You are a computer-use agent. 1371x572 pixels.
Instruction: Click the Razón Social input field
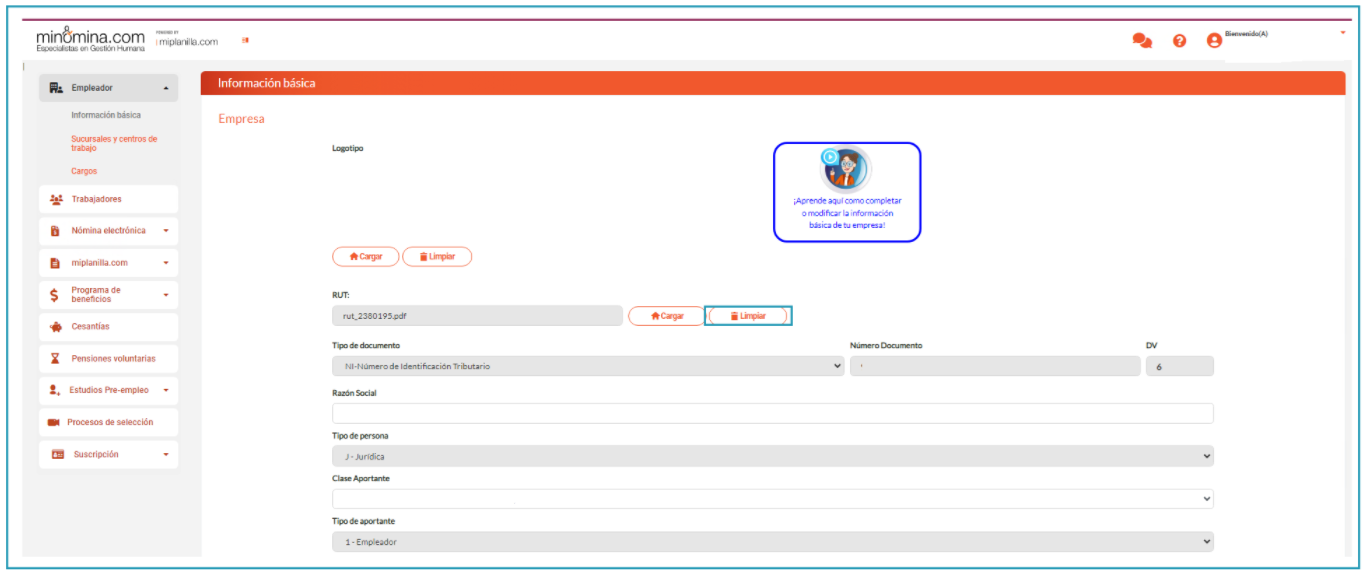click(772, 413)
